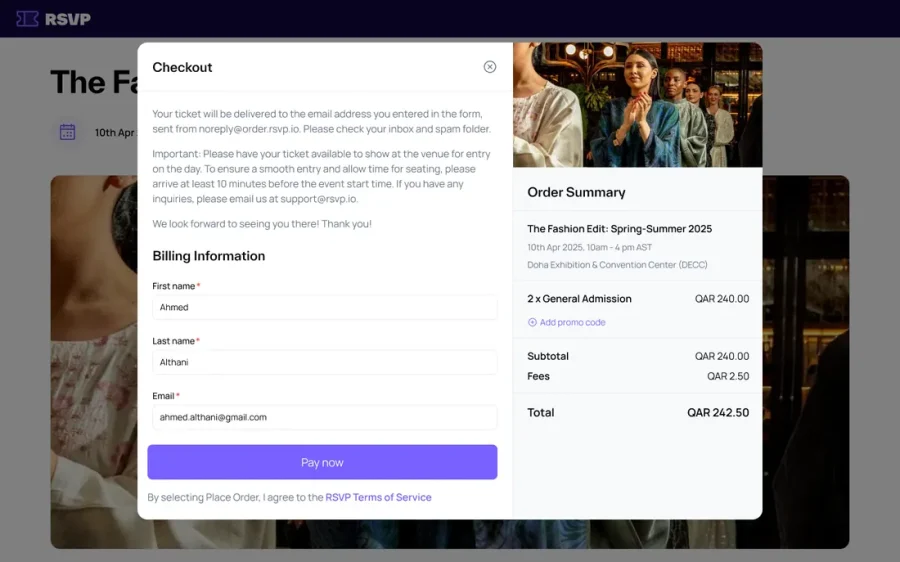Close the Checkout dialog with the X icon
This screenshot has width=900, height=562.
point(490,67)
